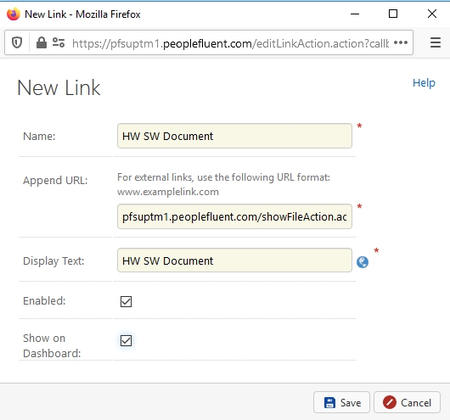Screen dimensions: 450x420
Task: Click the 'Append URL:' label
Action: (x=55, y=180)
